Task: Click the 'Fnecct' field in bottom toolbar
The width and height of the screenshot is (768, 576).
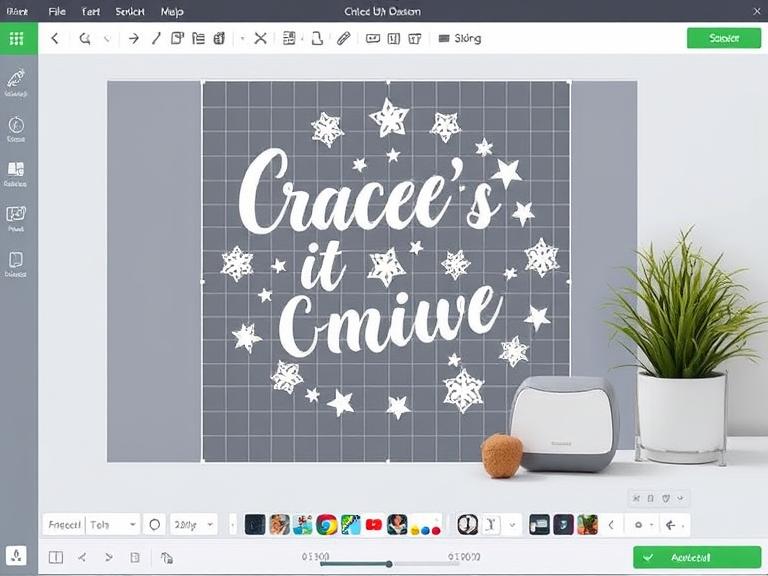Action: pos(64,525)
